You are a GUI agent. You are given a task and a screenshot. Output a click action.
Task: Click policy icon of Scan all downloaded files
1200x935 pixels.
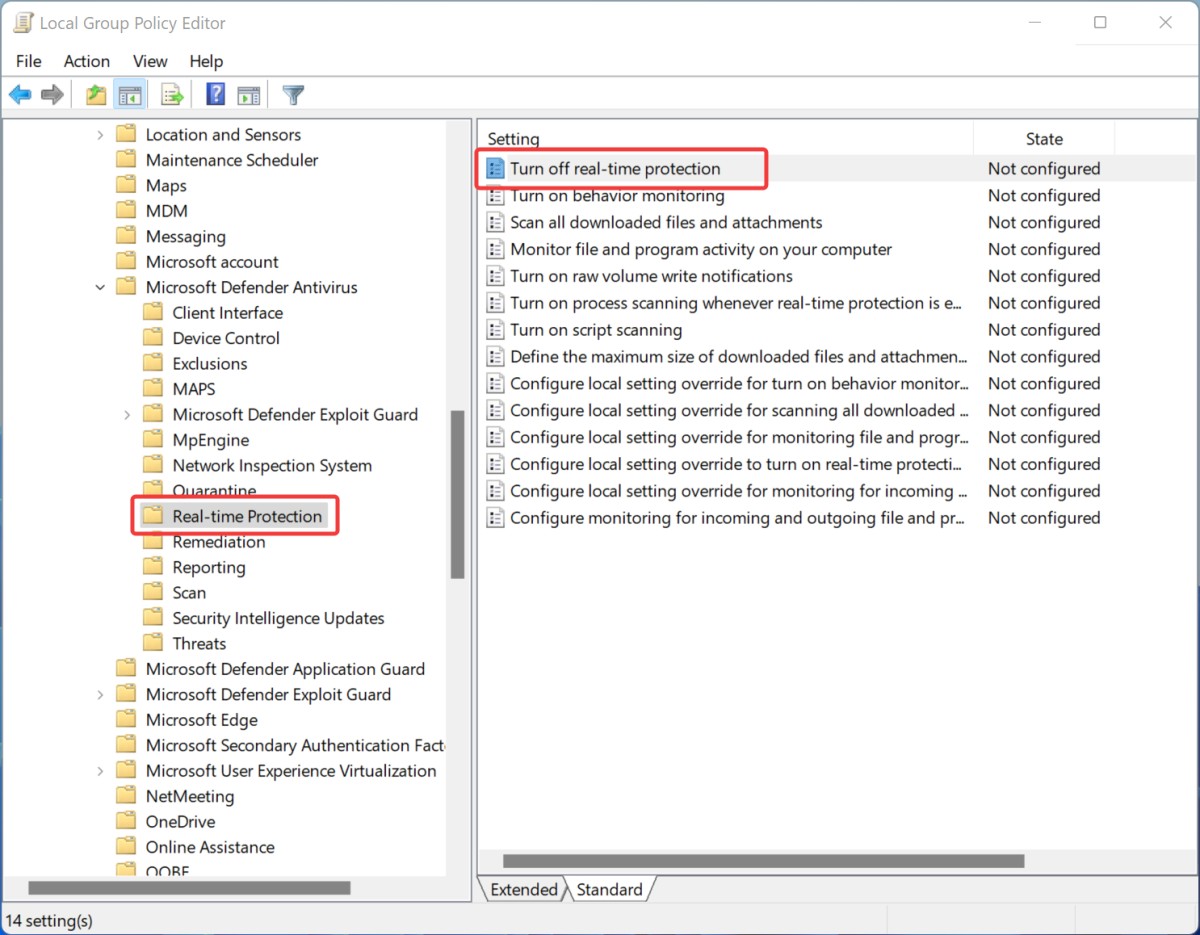[495, 223]
